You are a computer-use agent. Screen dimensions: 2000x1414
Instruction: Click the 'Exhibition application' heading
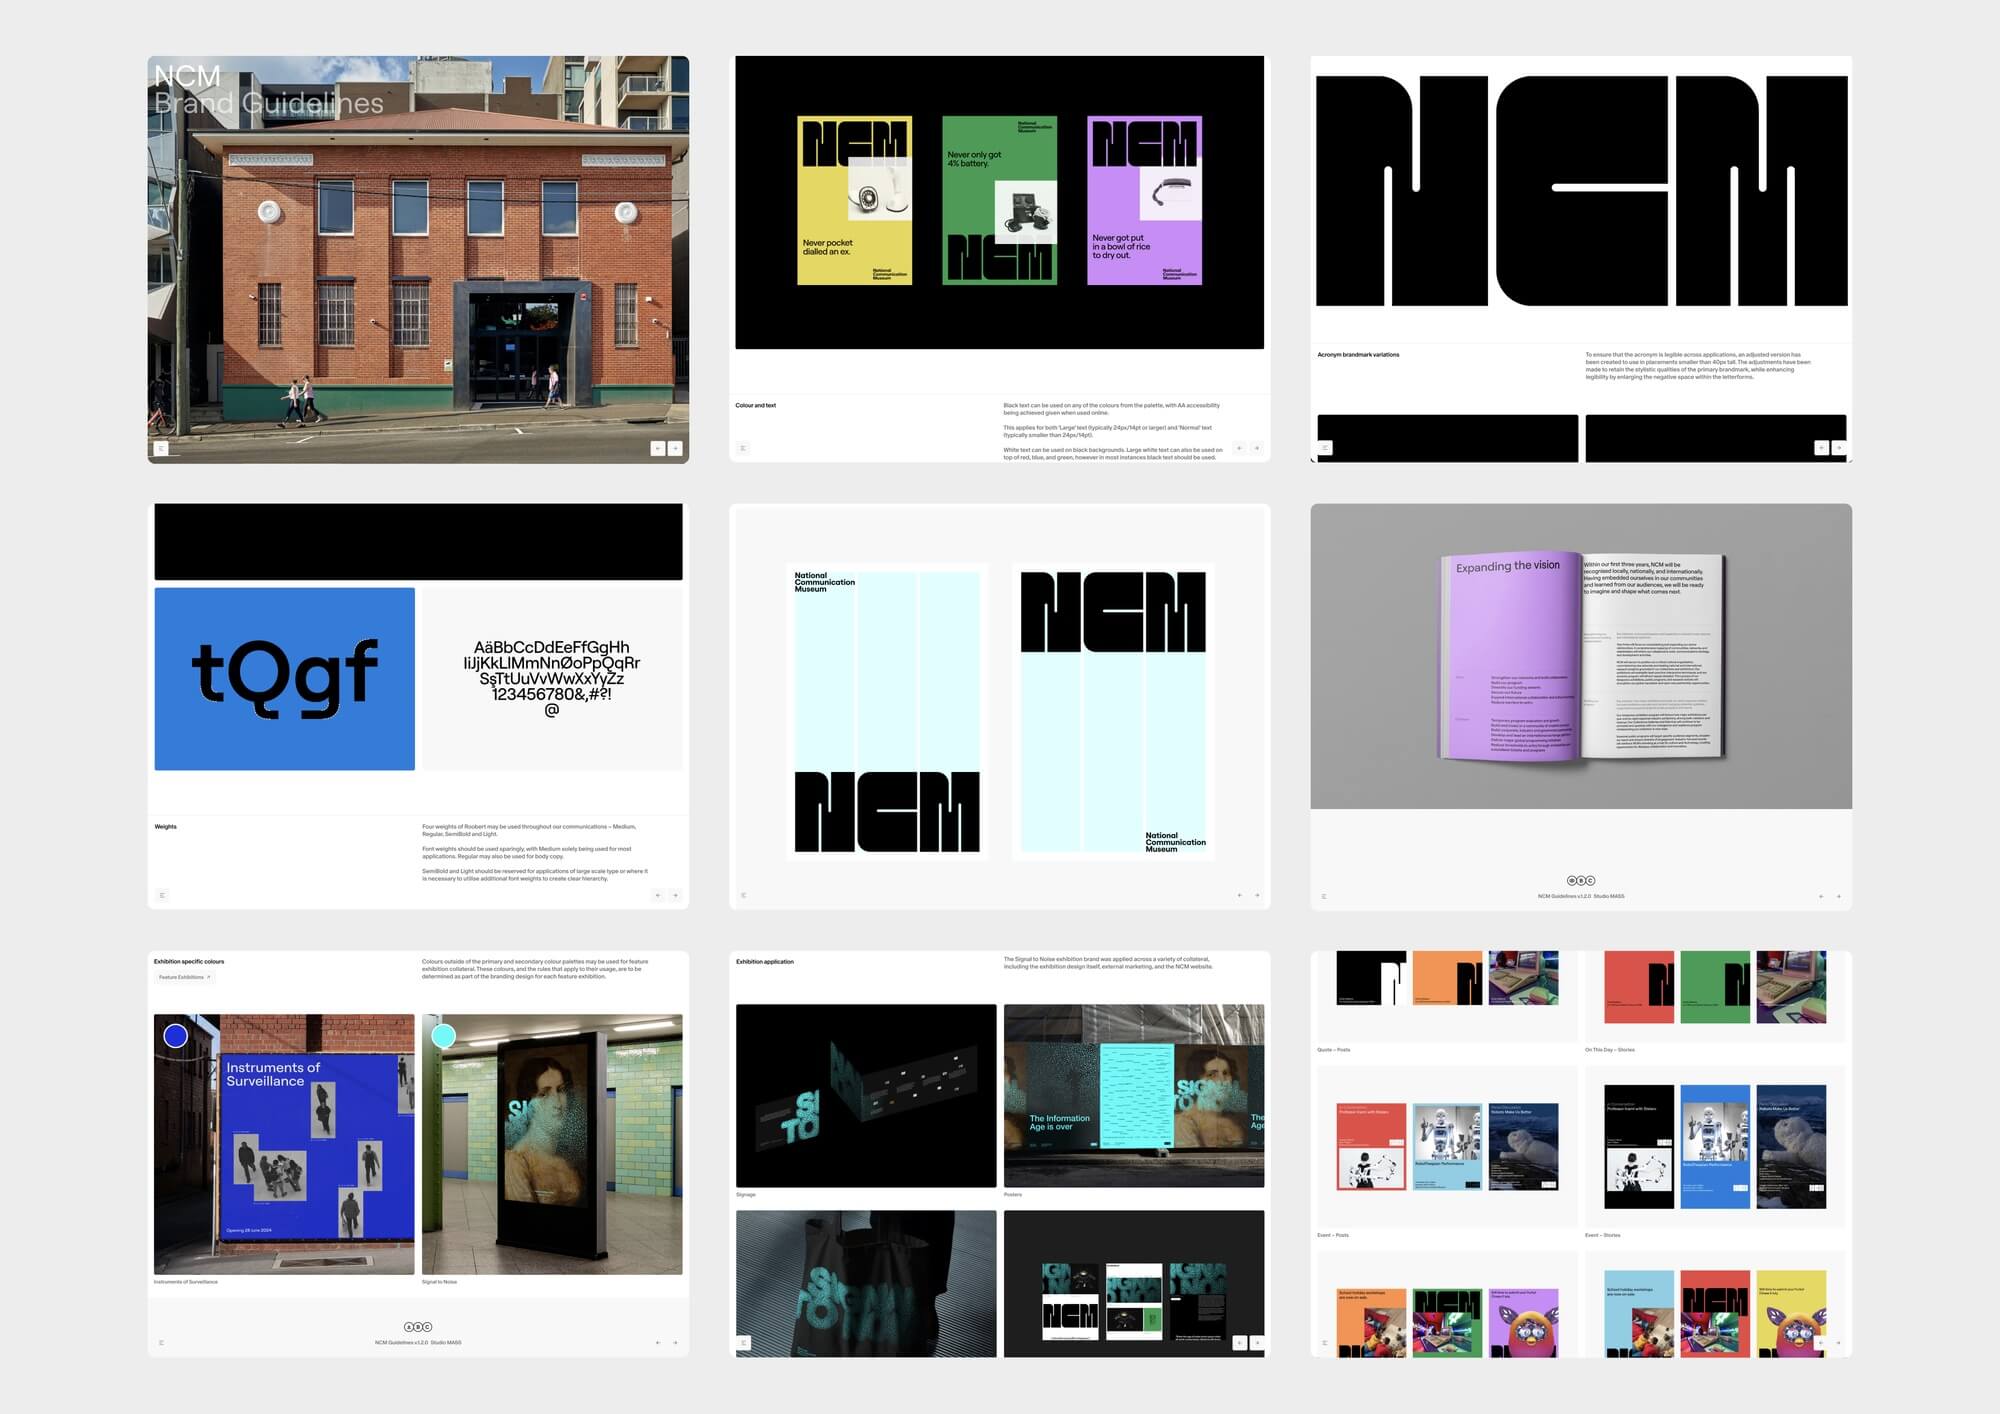tap(765, 962)
